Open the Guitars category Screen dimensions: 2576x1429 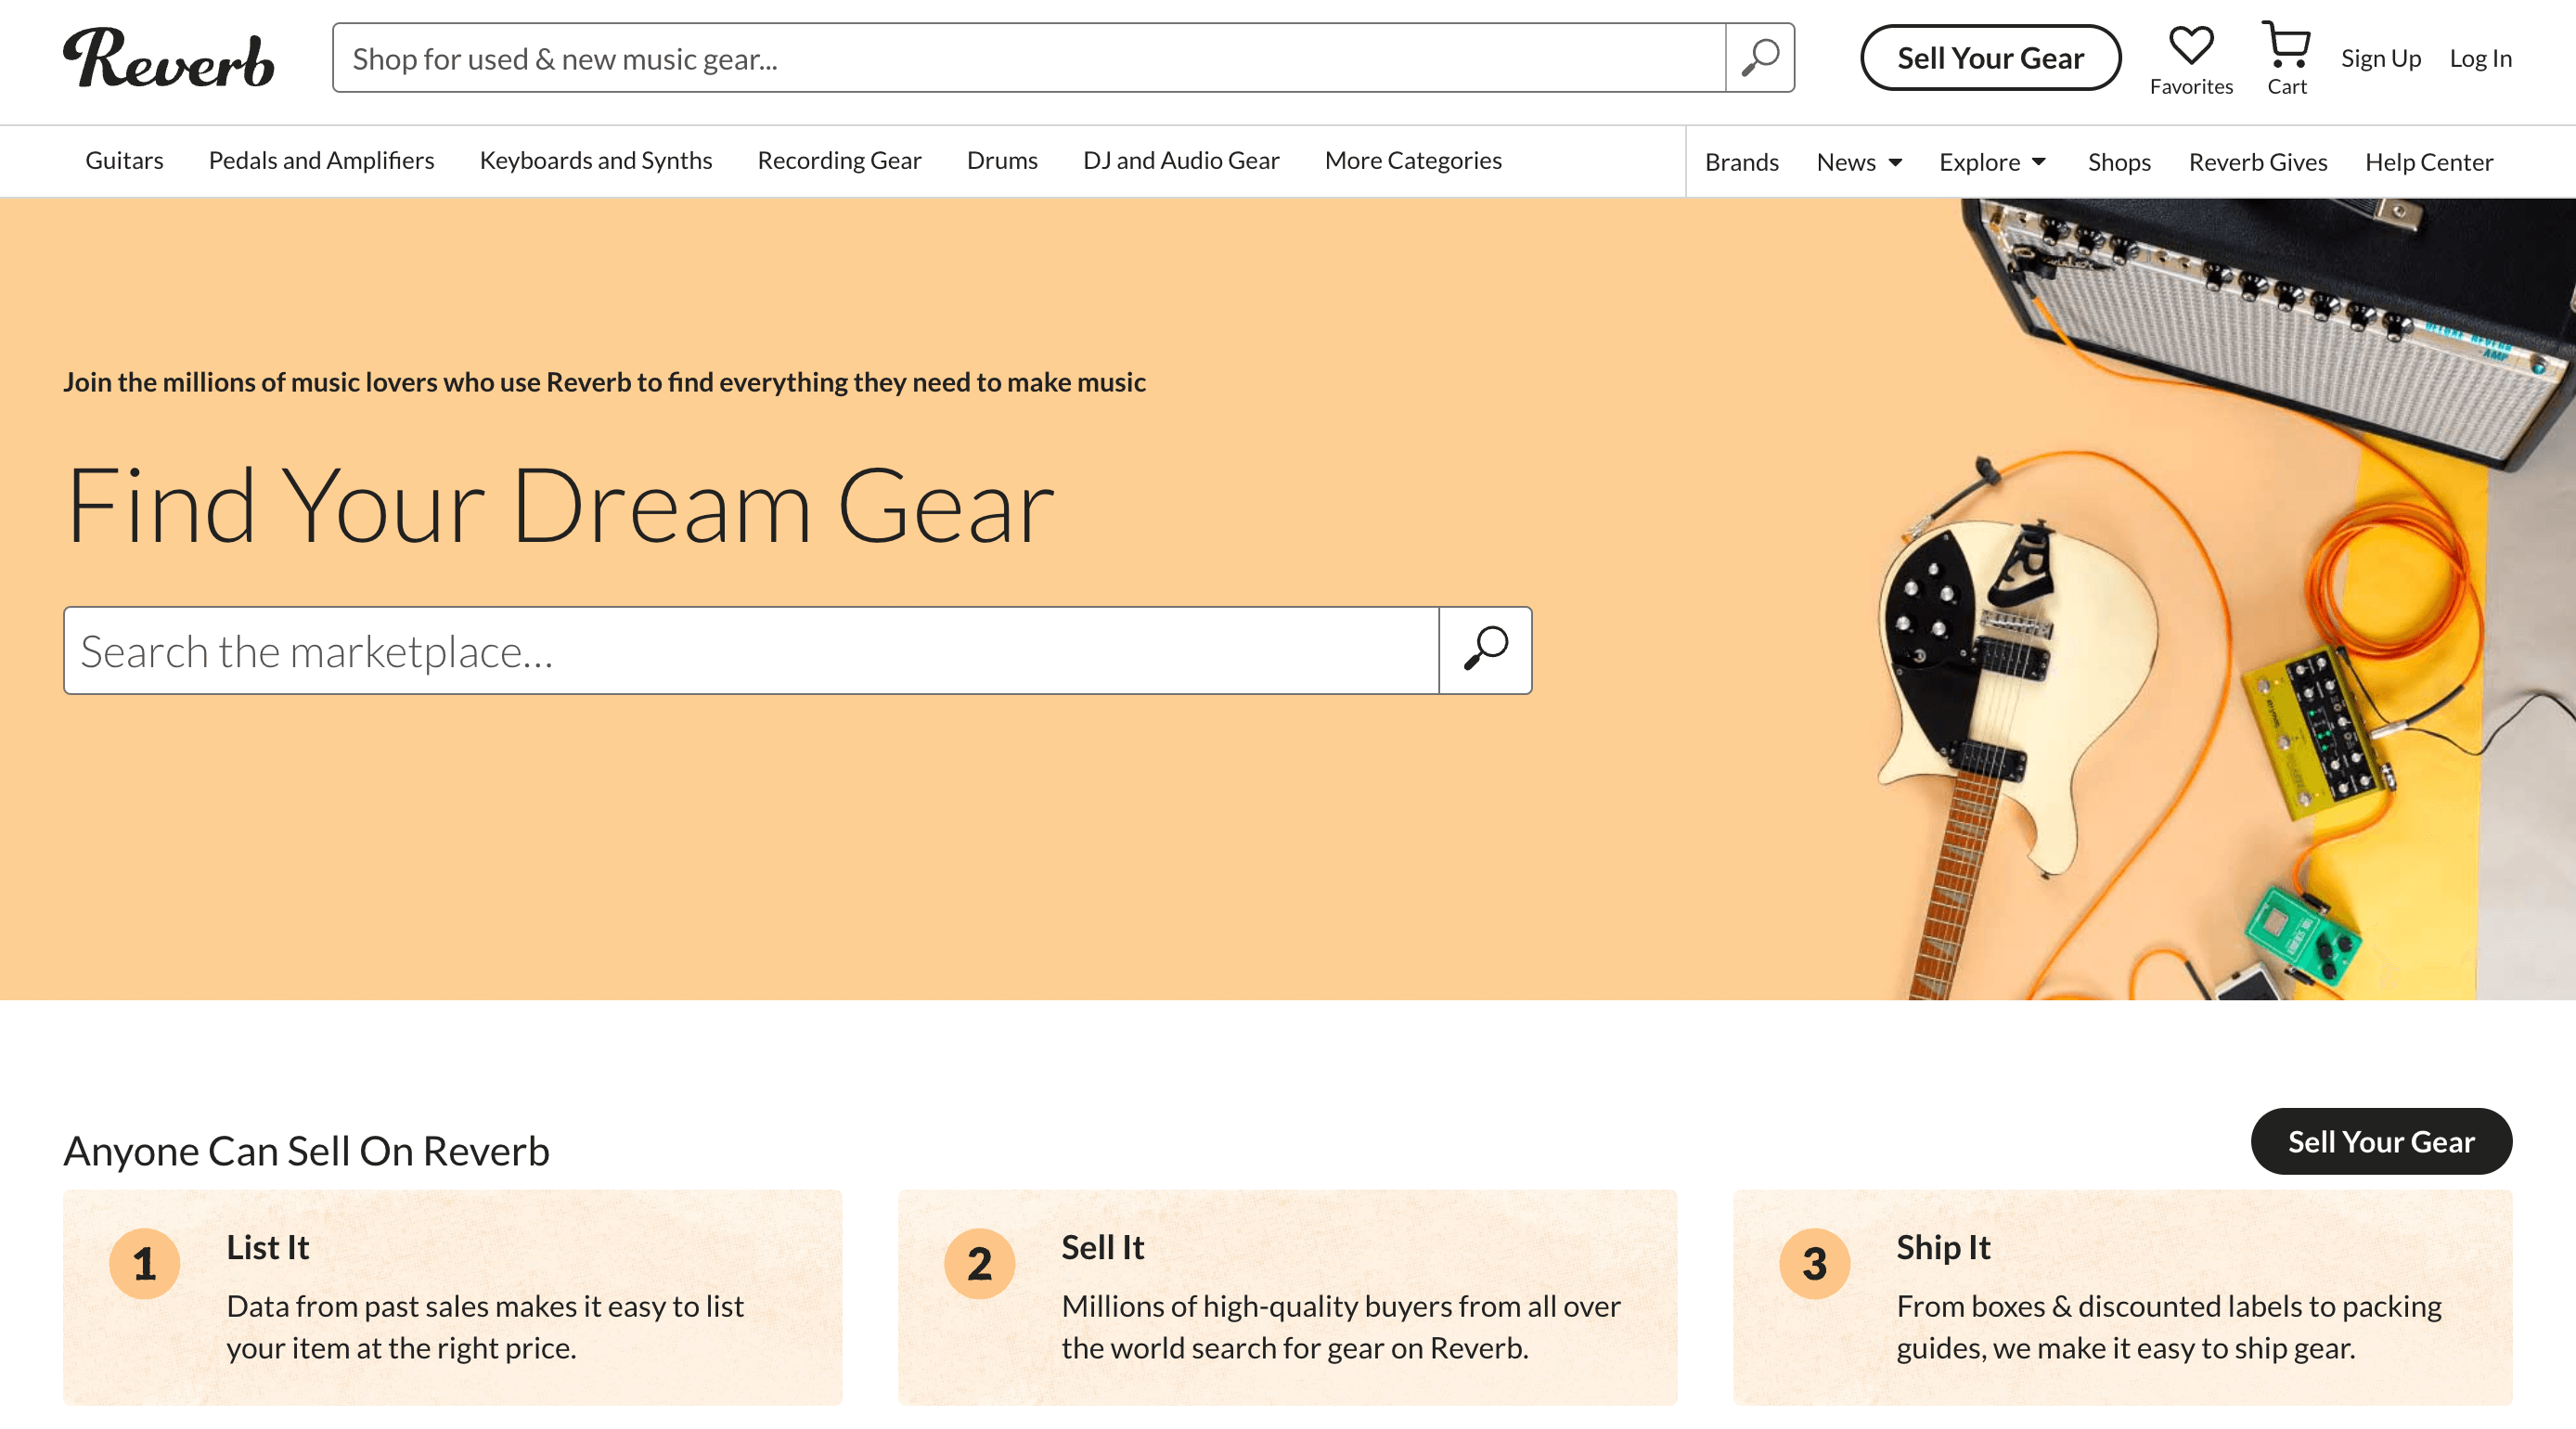click(124, 160)
